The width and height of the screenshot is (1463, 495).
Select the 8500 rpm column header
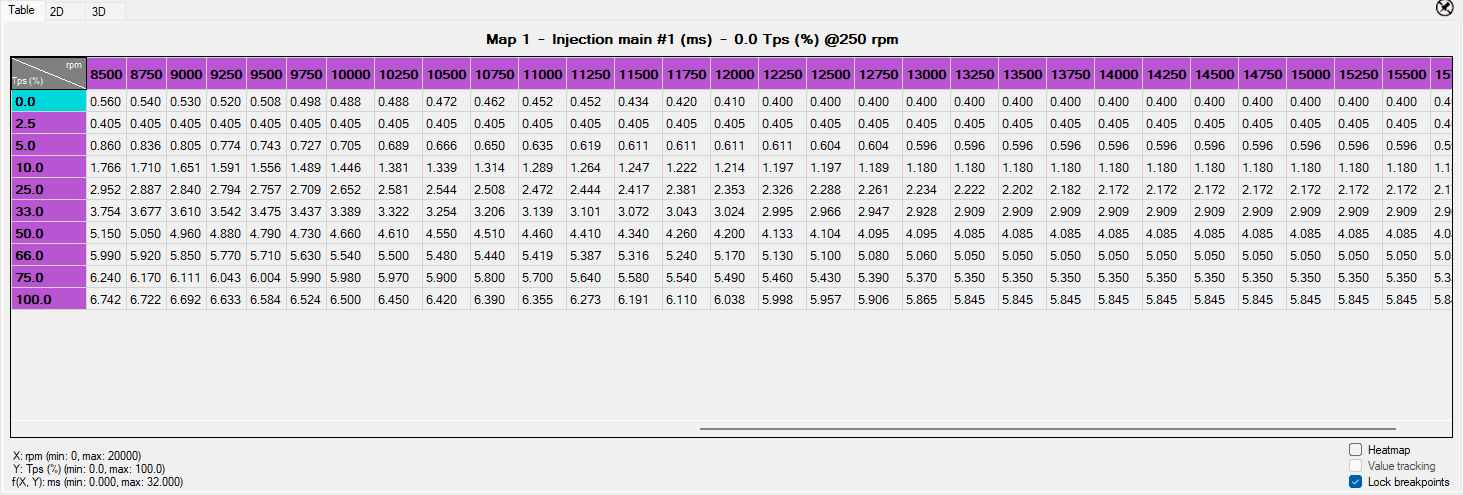107,74
